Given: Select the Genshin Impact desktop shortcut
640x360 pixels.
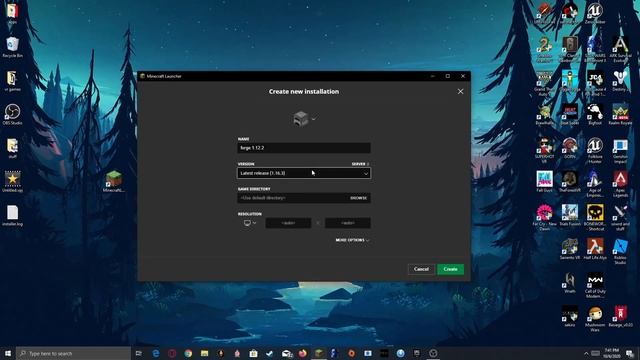Looking at the screenshot, I should coord(620,150).
